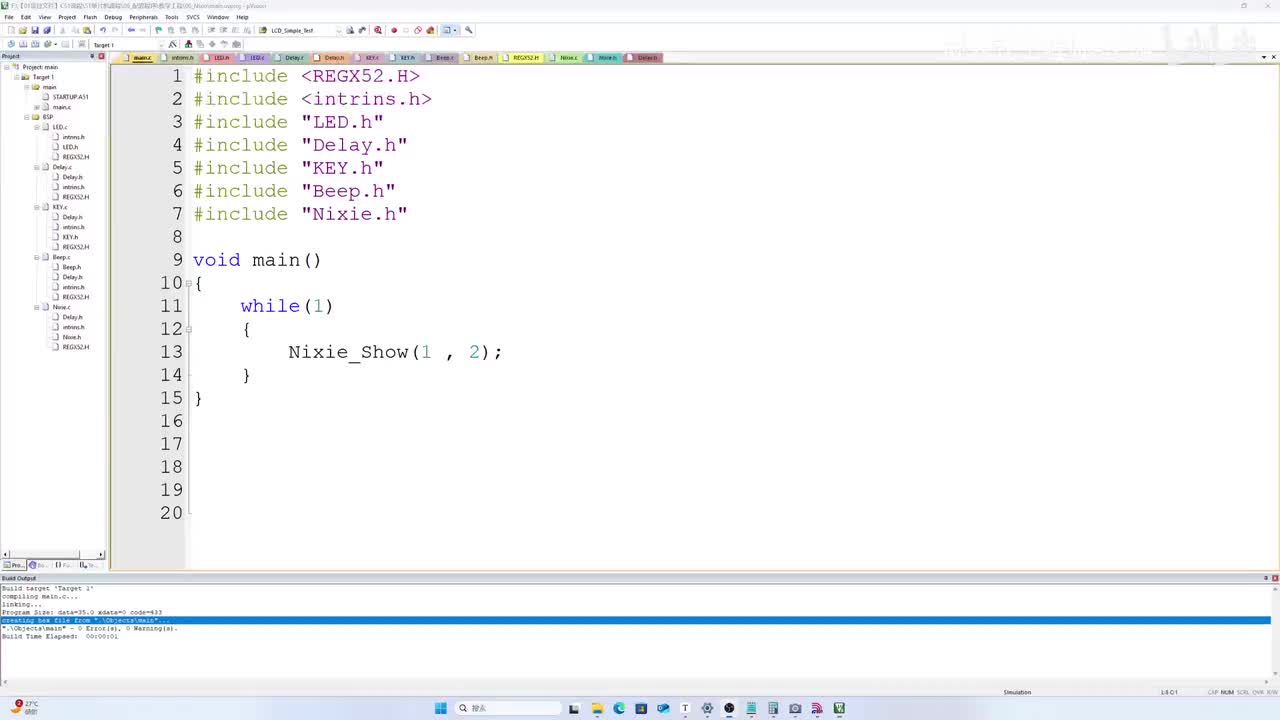The image size is (1280, 720).
Task: Select Nixie.h in the project tree
Action: coord(72,337)
